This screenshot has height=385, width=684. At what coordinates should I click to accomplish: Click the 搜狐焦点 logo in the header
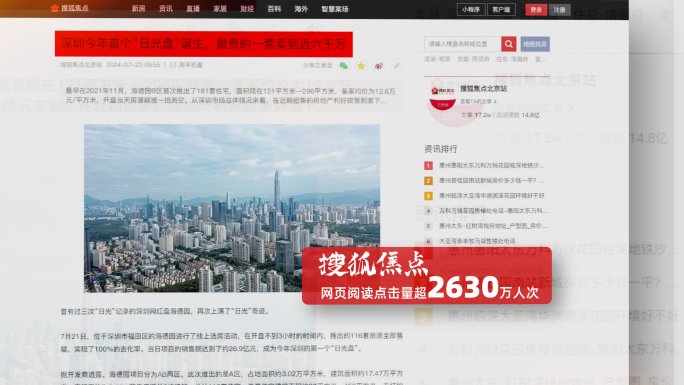tap(70, 8)
